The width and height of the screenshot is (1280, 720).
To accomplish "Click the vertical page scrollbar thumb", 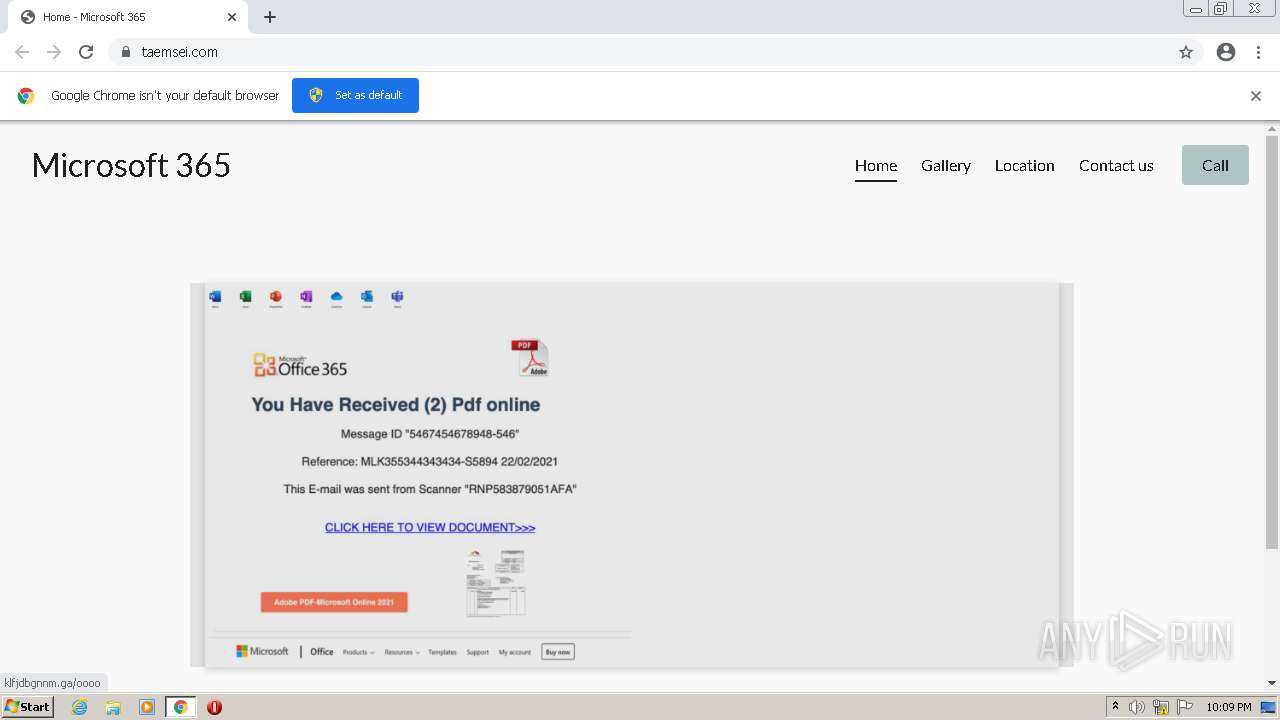I will 1272,342.
